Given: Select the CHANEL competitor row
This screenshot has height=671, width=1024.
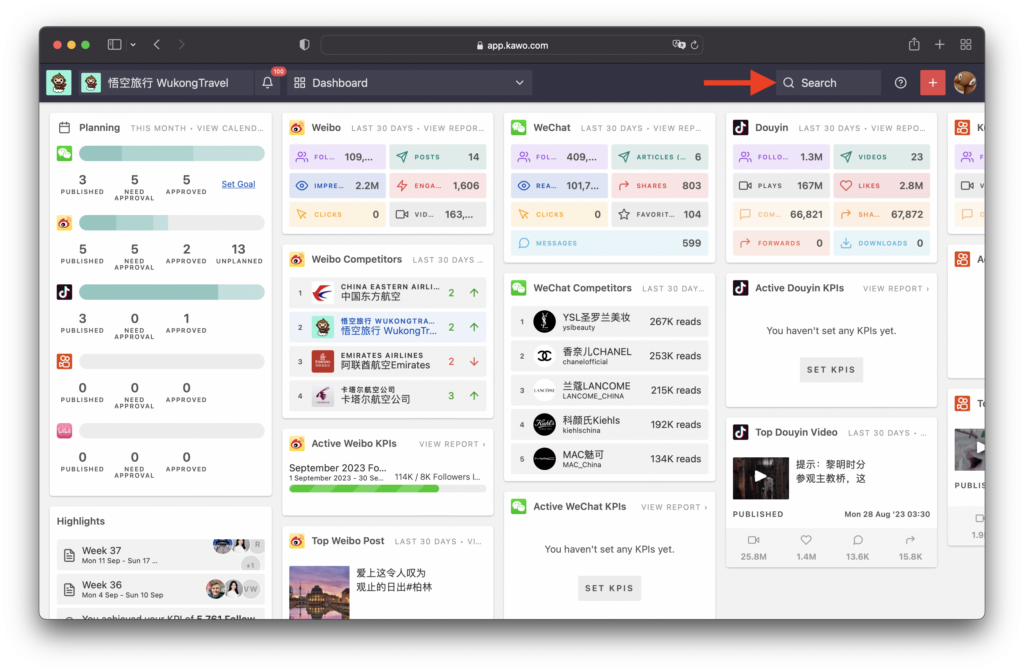Looking at the screenshot, I should coord(609,356).
